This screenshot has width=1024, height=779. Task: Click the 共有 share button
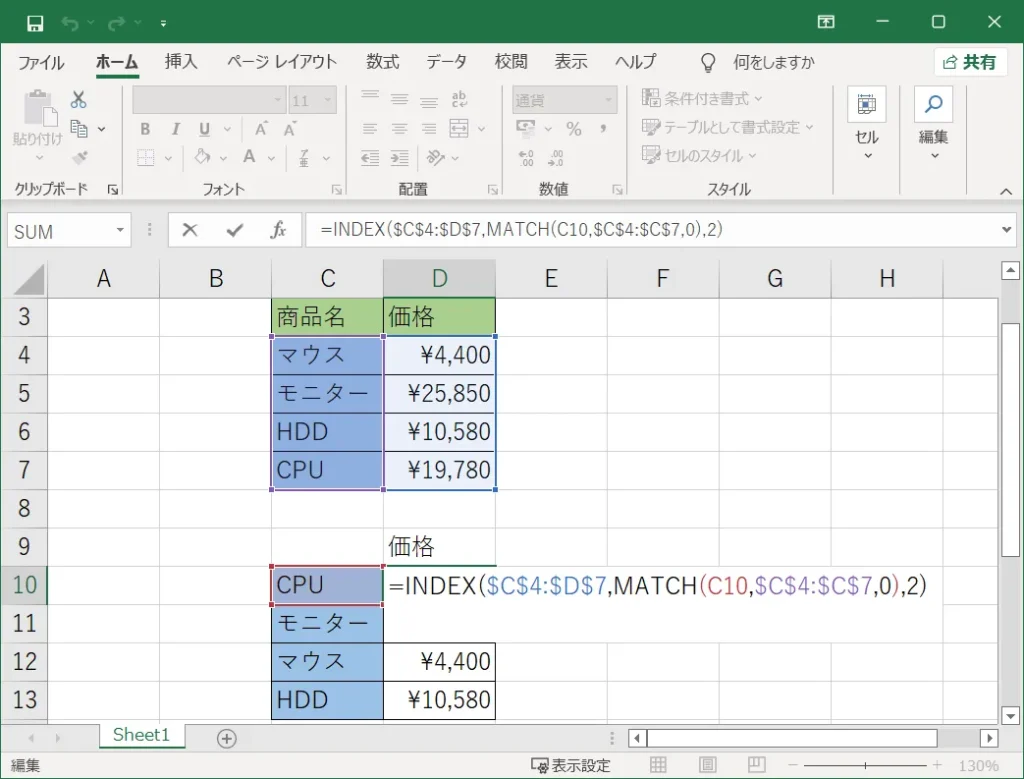(970, 63)
